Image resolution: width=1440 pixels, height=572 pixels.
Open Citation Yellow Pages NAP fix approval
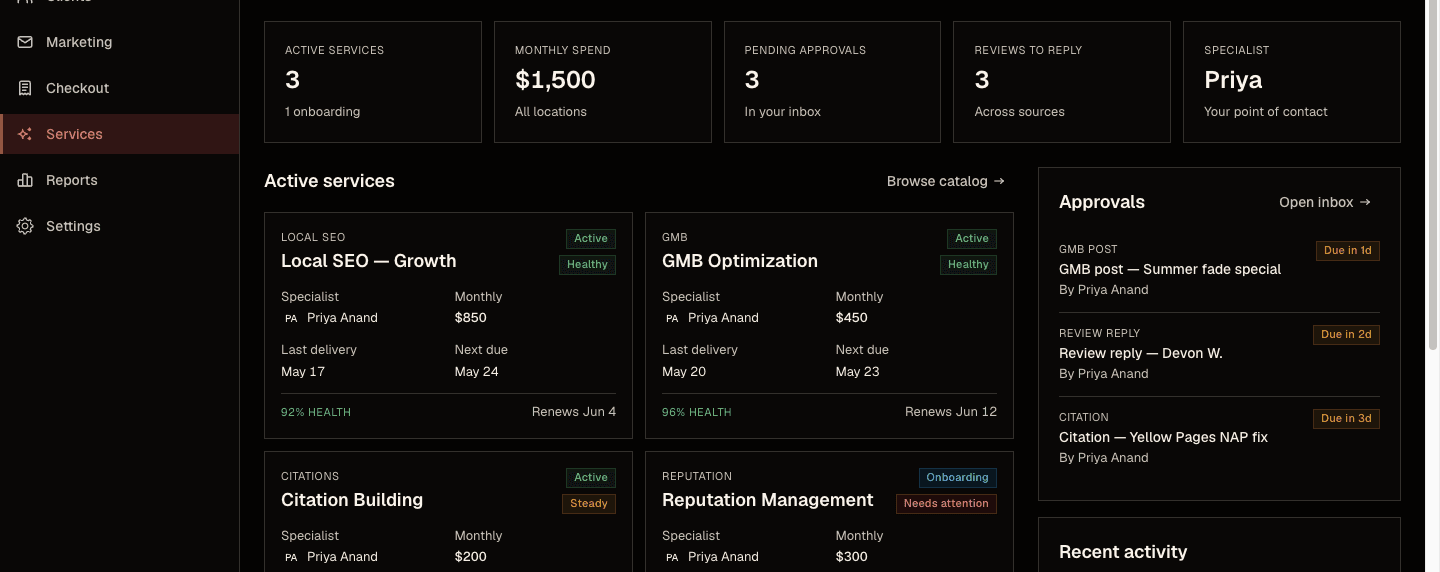coord(1163,437)
